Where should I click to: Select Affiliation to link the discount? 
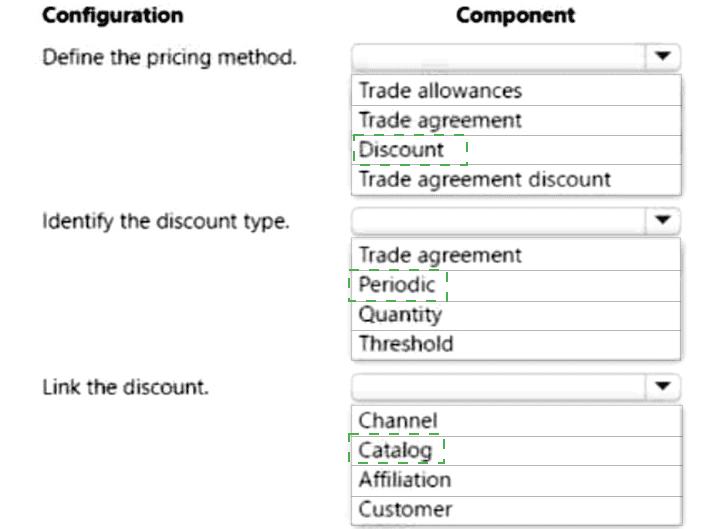(x=405, y=479)
